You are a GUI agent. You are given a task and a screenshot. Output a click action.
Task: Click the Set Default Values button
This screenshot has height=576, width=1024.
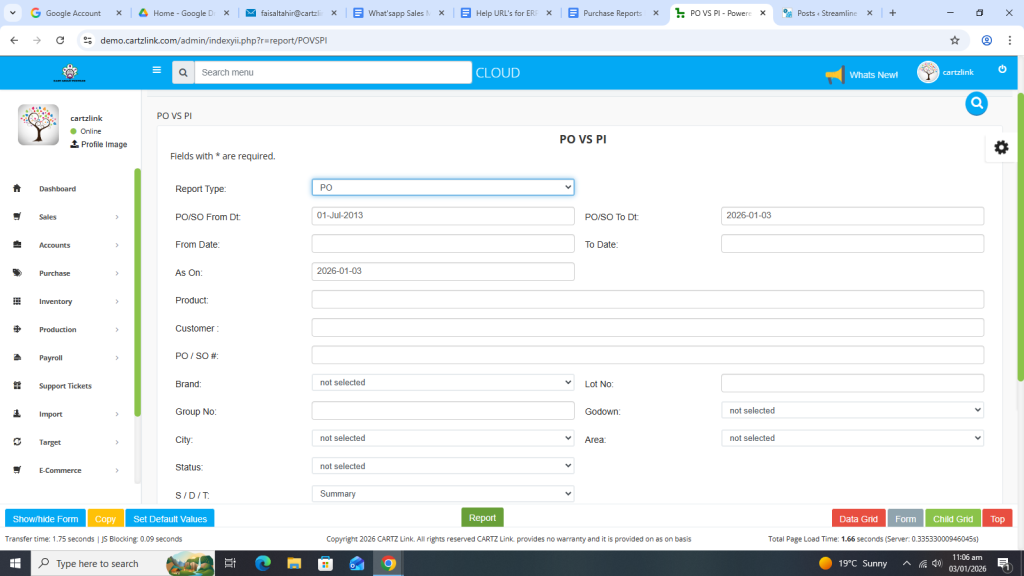pyautogui.click(x=170, y=519)
